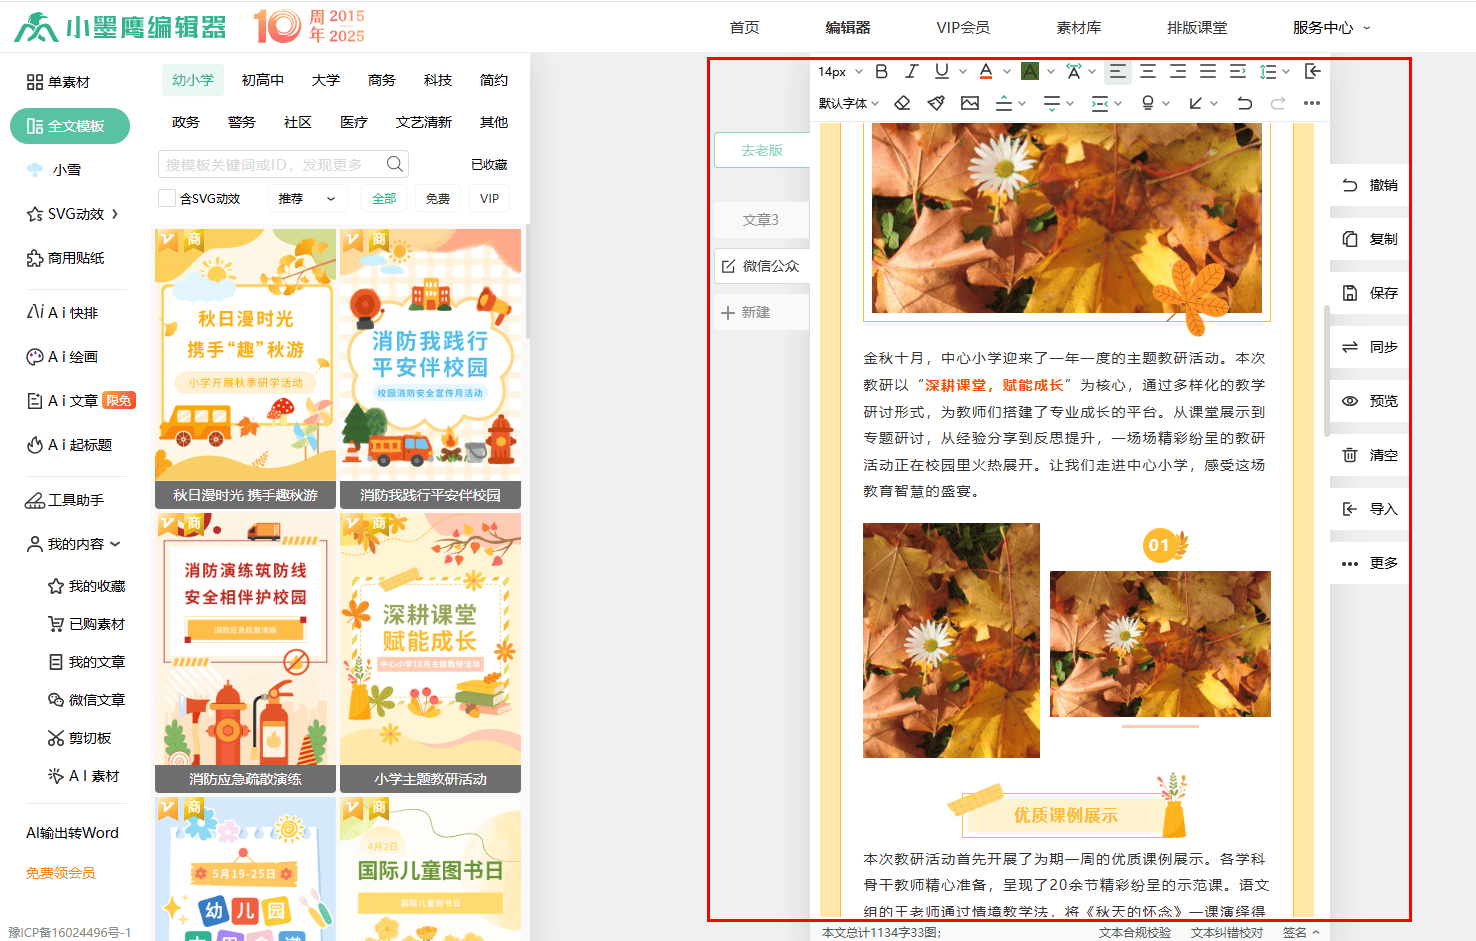Switch to the 初高中 template category tab
Screen dimensions: 1476x941
tap(262, 80)
